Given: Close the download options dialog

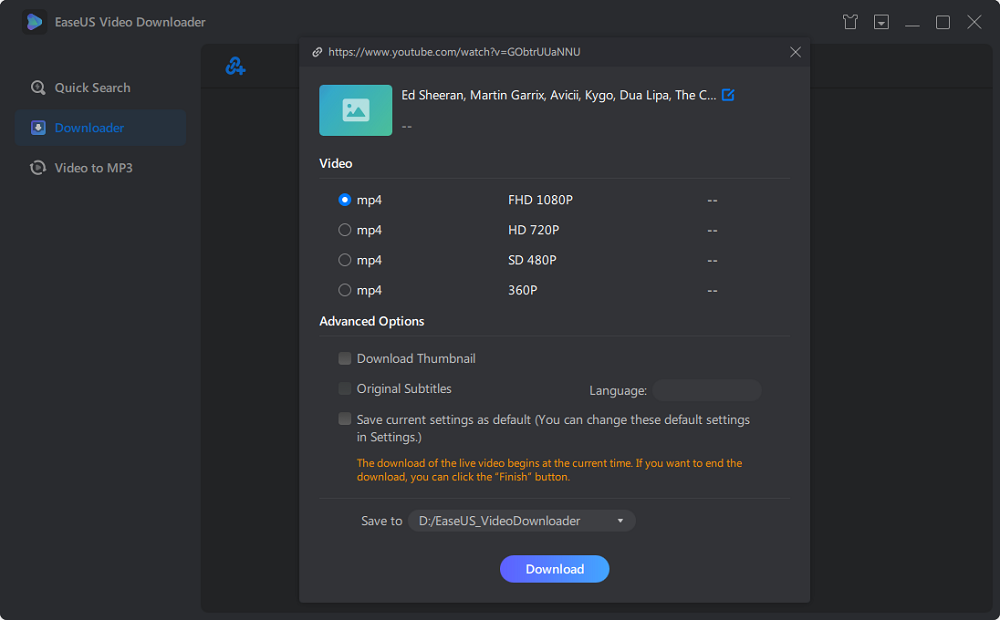Looking at the screenshot, I should coord(795,52).
